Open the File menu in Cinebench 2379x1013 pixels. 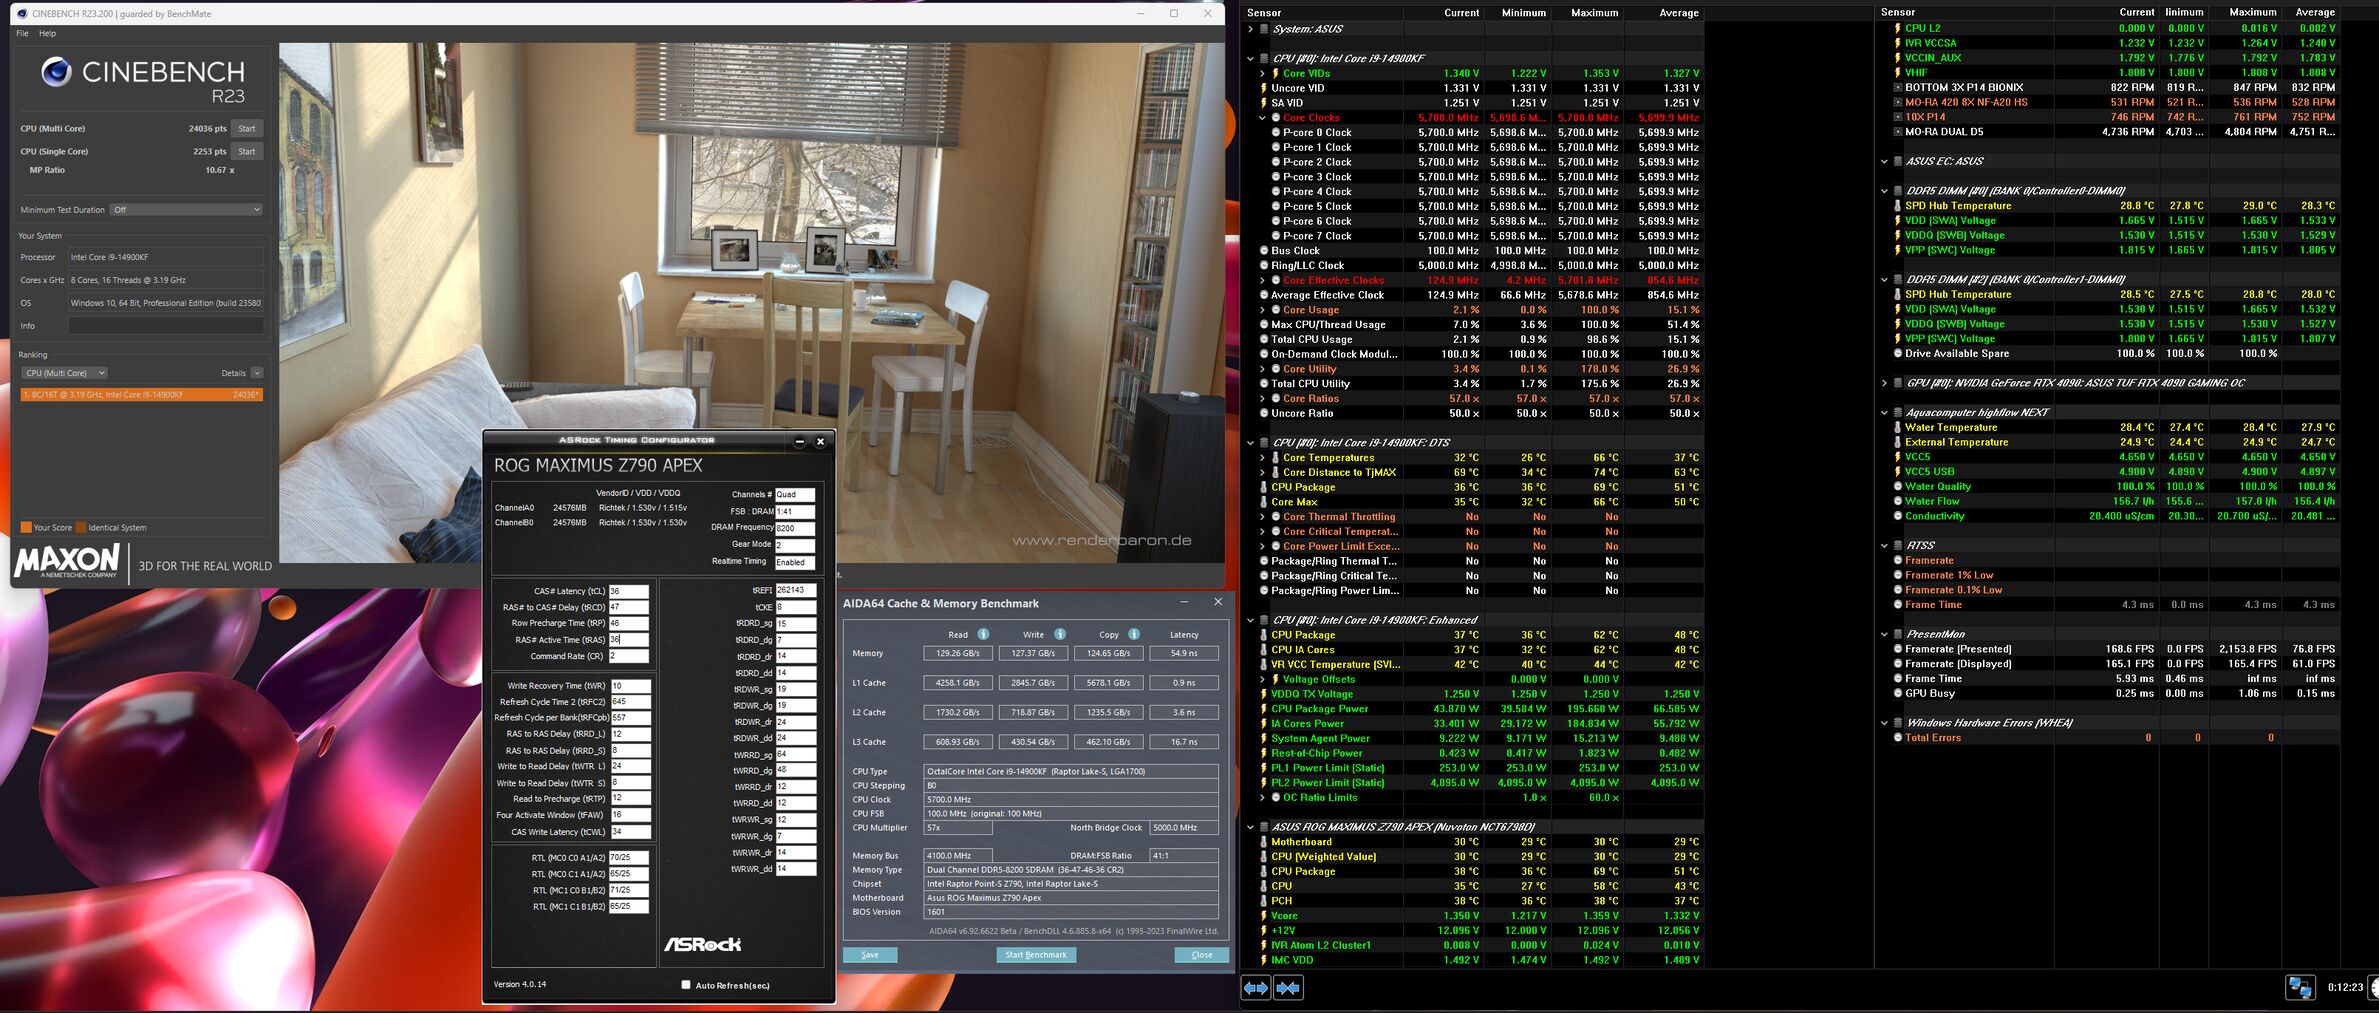pos(22,33)
